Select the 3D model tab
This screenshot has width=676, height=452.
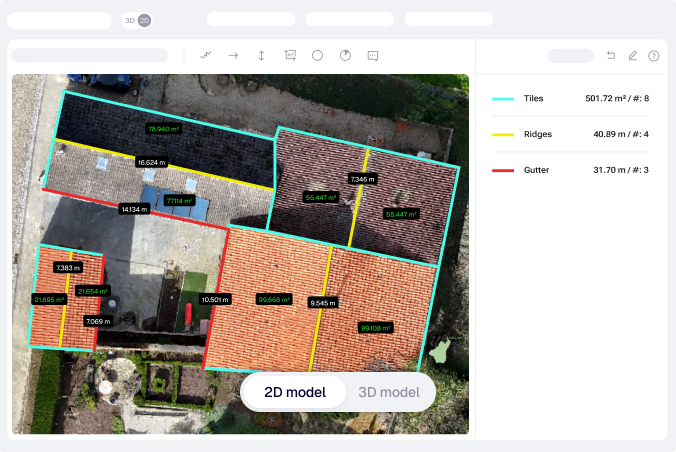pyautogui.click(x=388, y=392)
